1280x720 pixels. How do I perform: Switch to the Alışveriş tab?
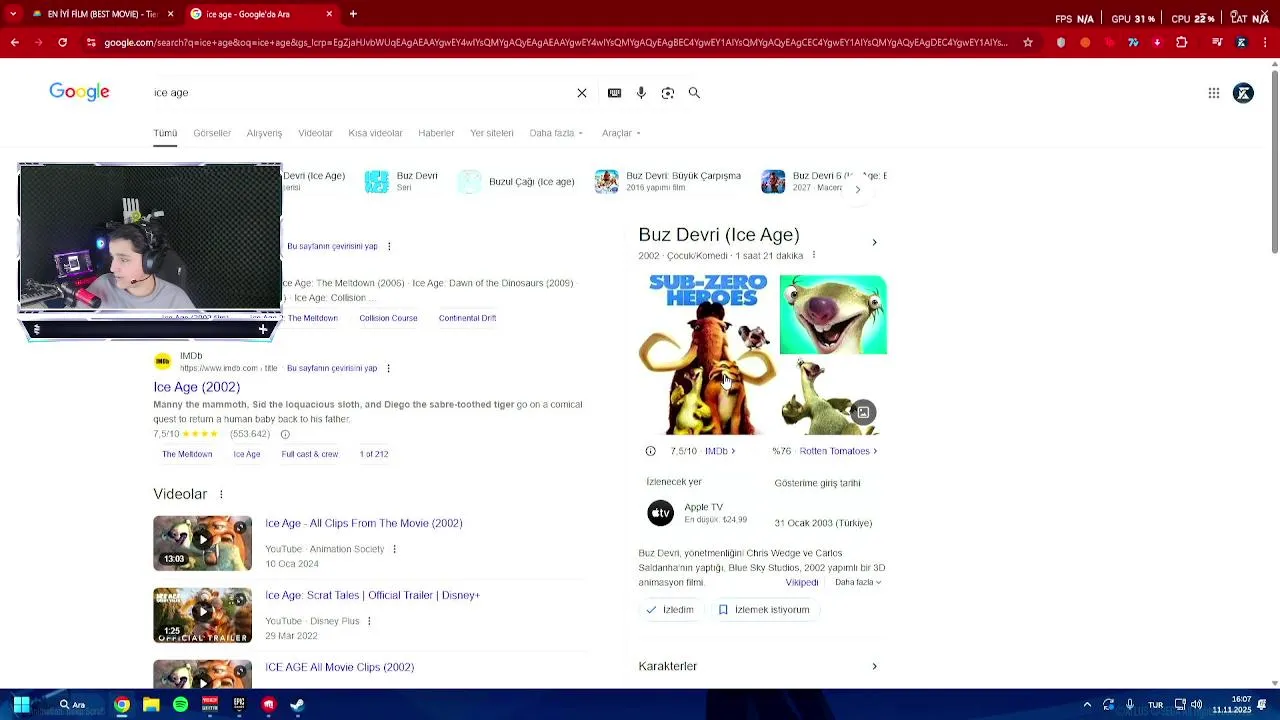tap(265, 133)
